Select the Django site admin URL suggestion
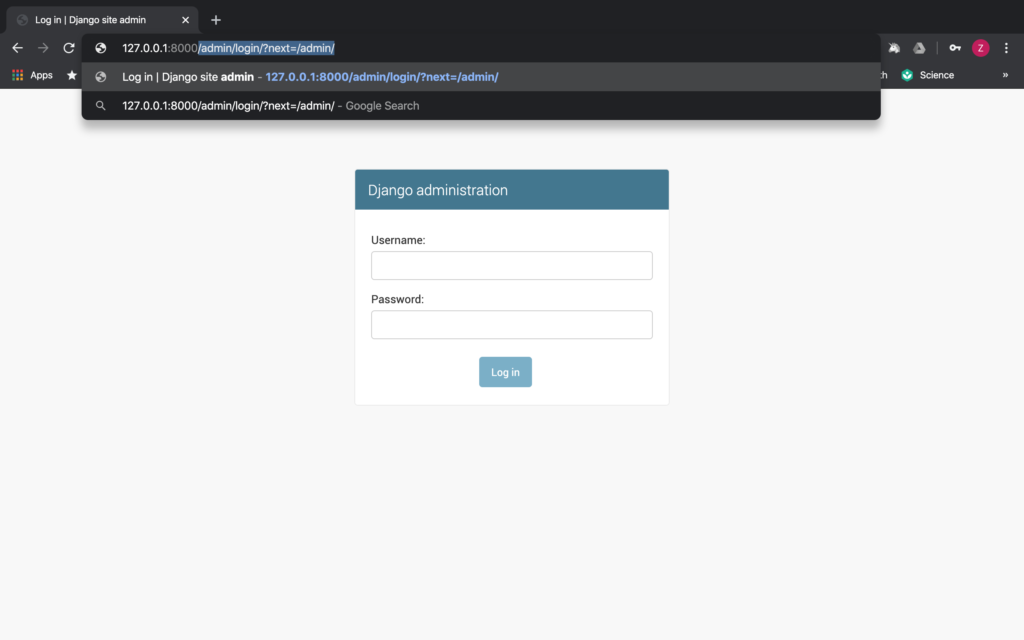The width and height of the screenshot is (1024, 640). (481, 77)
